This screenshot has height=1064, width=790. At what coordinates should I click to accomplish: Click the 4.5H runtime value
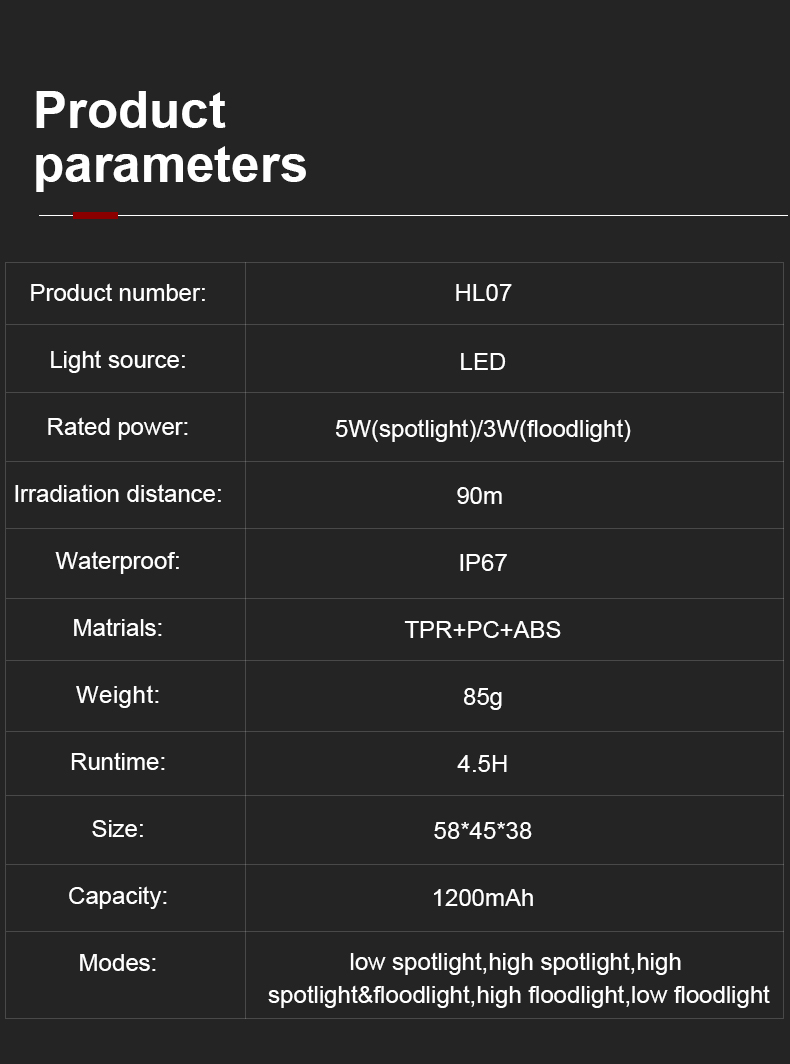click(x=483, y=764)
